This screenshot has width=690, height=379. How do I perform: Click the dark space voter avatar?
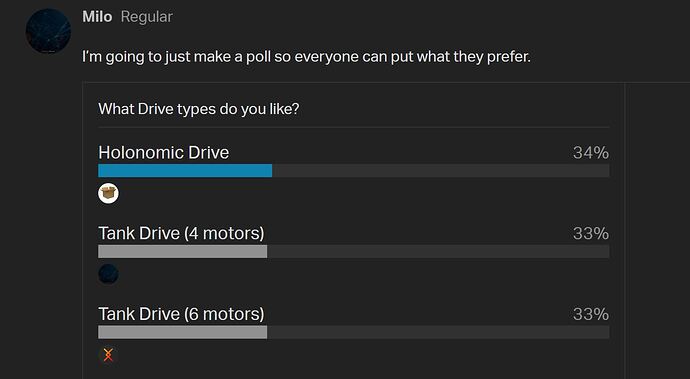pos(108,274)
